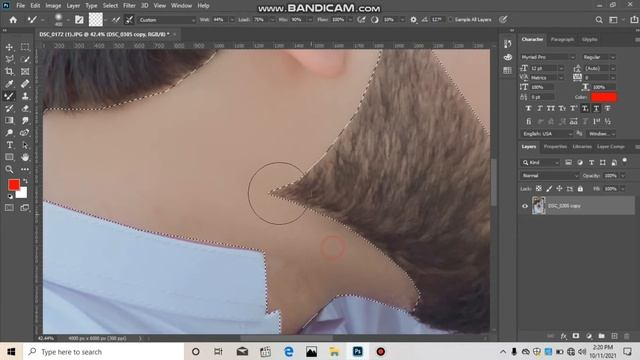The width and height of the screenshot is (640, 360).
Task: Select the Eraser tool
Action: [x=25, y=109]
